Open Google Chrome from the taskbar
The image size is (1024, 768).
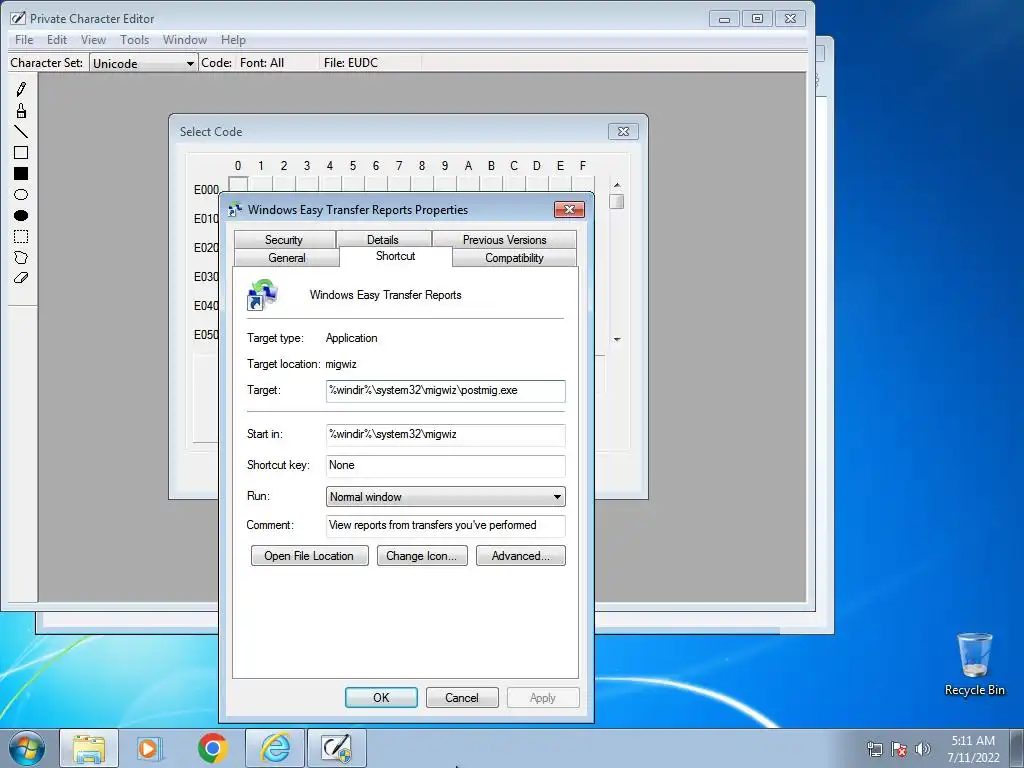[x=212, y=748]
